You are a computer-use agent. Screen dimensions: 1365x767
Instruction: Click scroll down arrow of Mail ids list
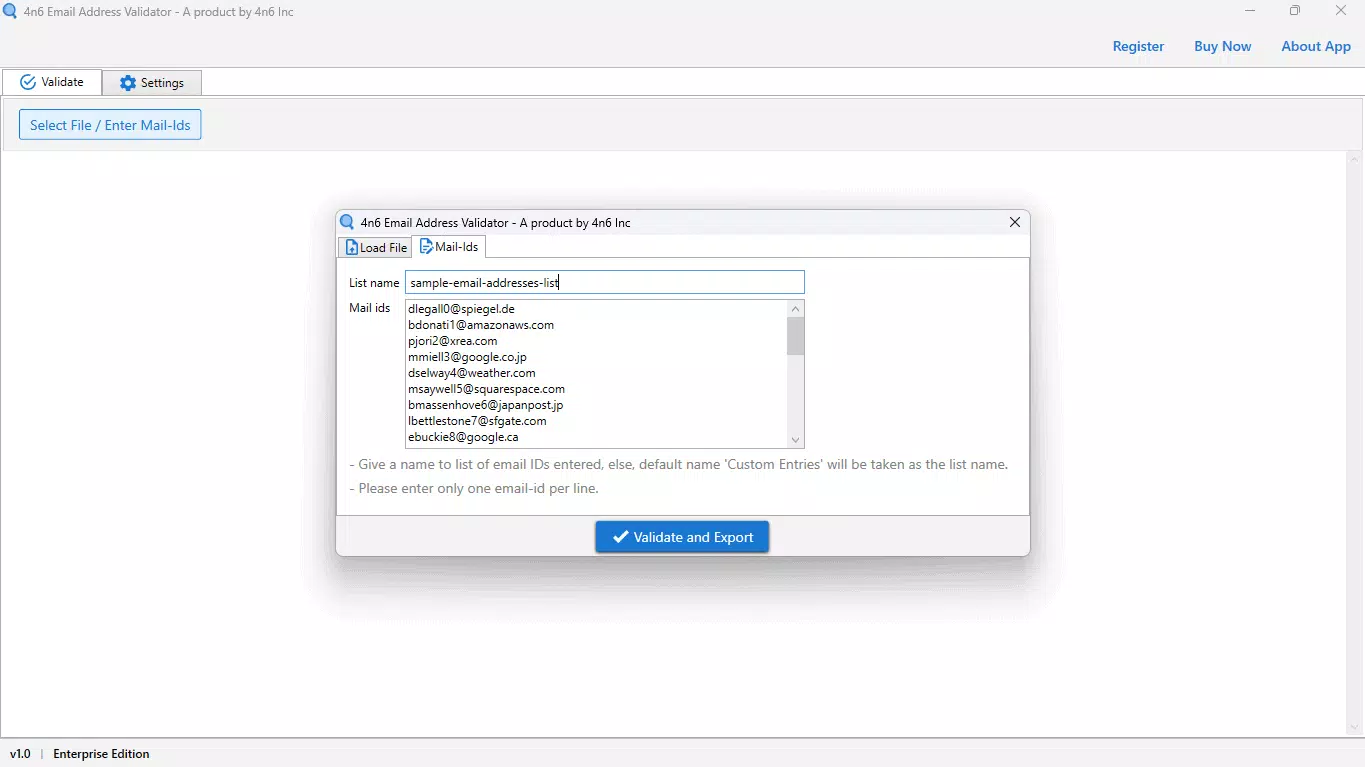tap(795, 440)
